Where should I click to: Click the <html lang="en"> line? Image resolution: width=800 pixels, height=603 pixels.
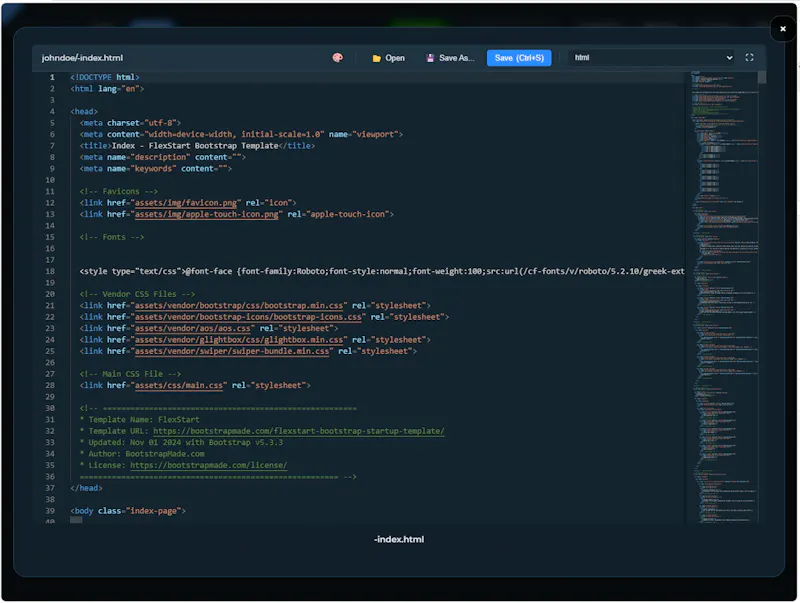(x=107, y=89)
